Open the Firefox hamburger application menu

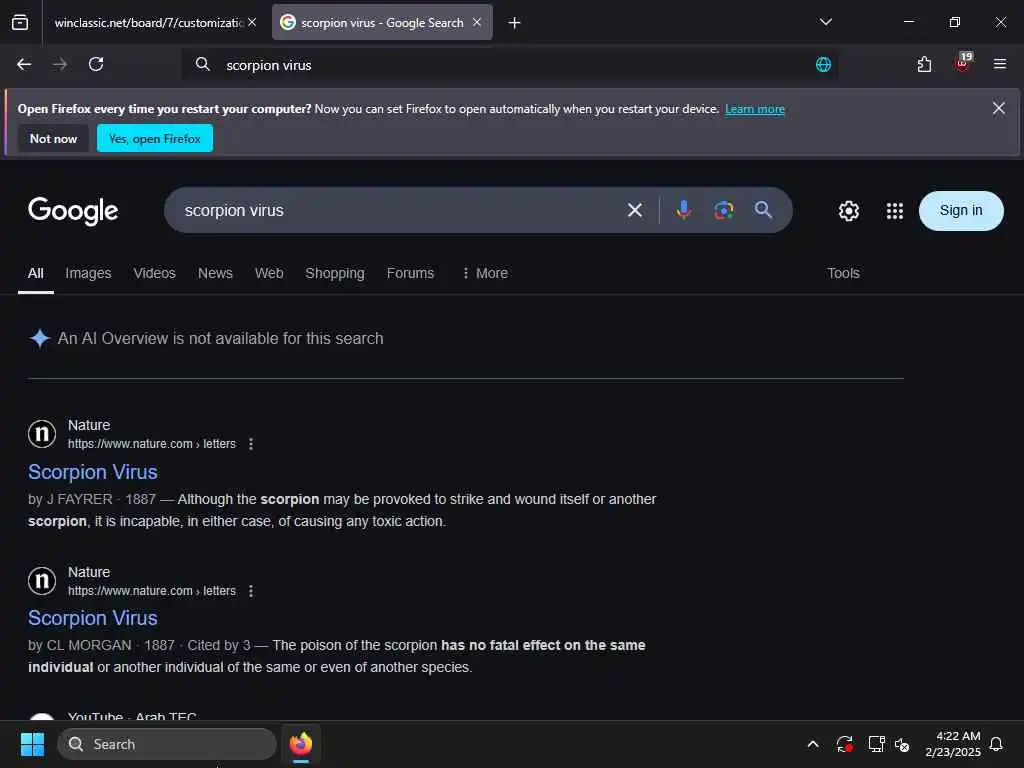click(999, 64)
